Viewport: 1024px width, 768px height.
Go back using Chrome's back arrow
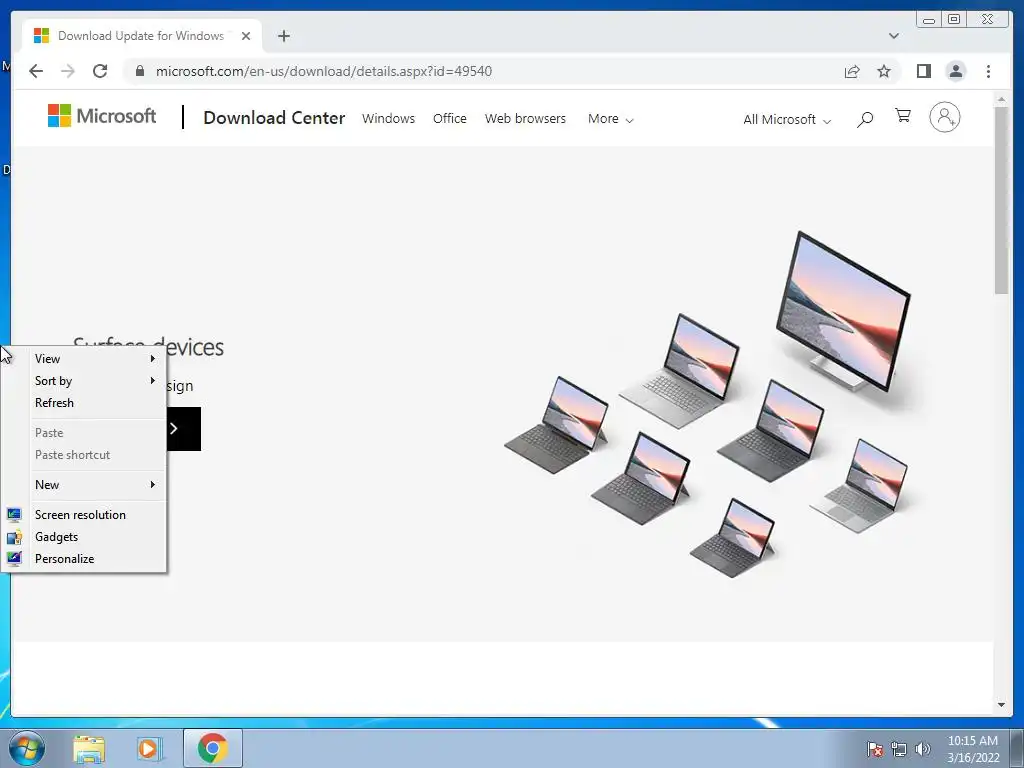click(36, 71)
